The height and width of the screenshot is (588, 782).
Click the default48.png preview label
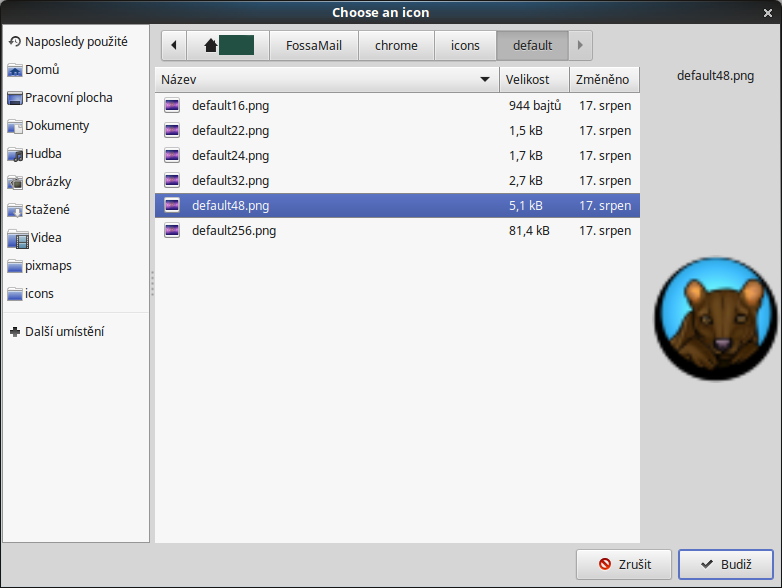point(715,76)
